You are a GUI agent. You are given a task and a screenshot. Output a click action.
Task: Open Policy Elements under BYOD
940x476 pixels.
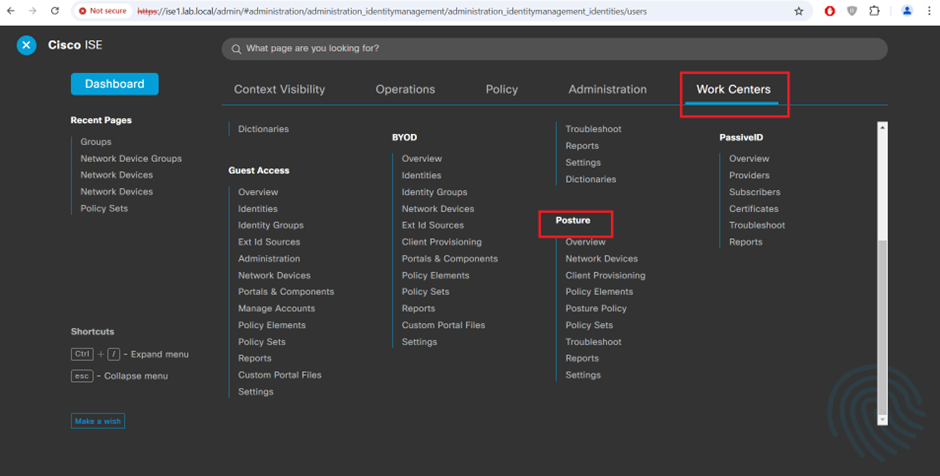tap(436, 276)
